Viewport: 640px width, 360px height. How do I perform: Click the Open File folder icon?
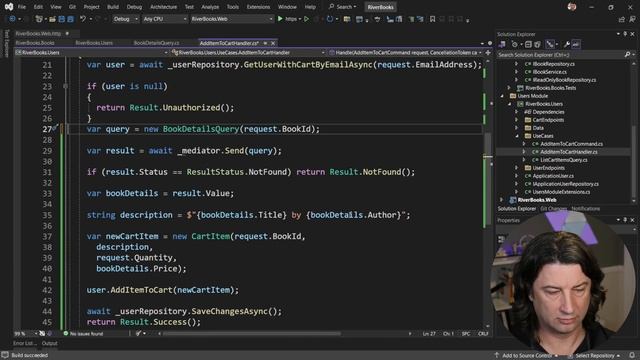click(52, 19)
